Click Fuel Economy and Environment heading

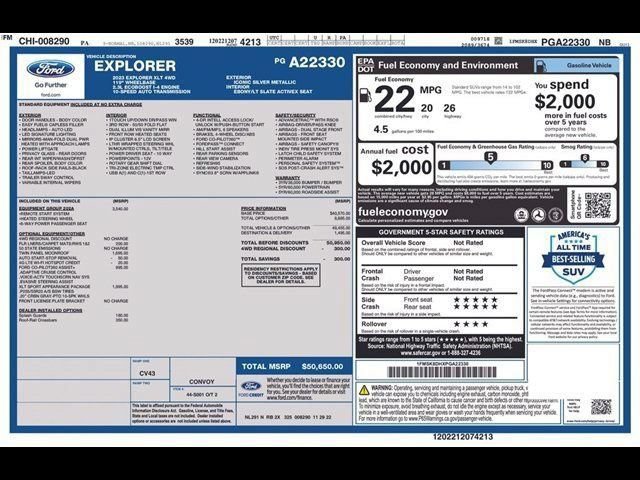coord(448,65)
